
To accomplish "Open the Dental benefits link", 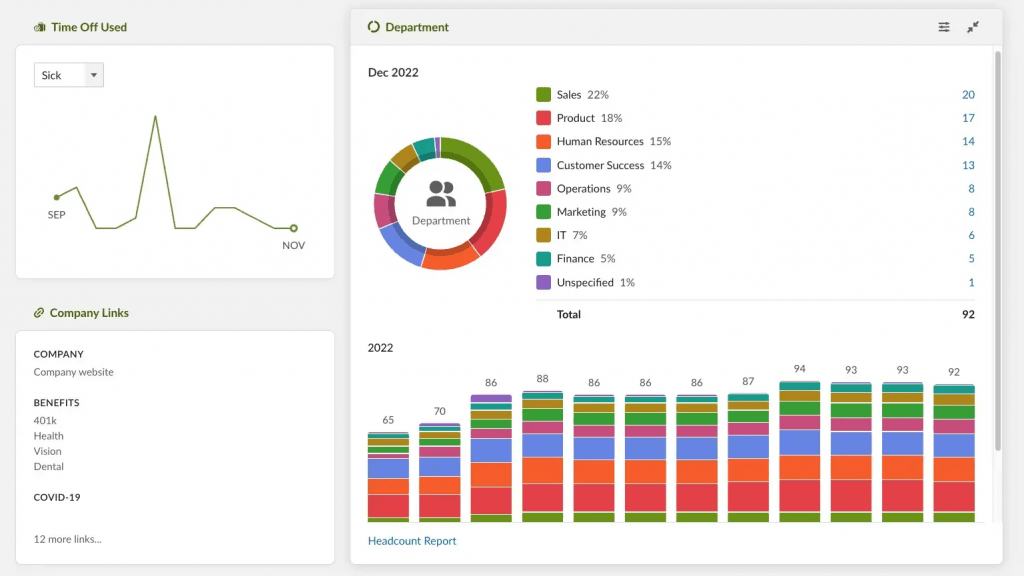I will pyautogui.click(x=47, y=466).
